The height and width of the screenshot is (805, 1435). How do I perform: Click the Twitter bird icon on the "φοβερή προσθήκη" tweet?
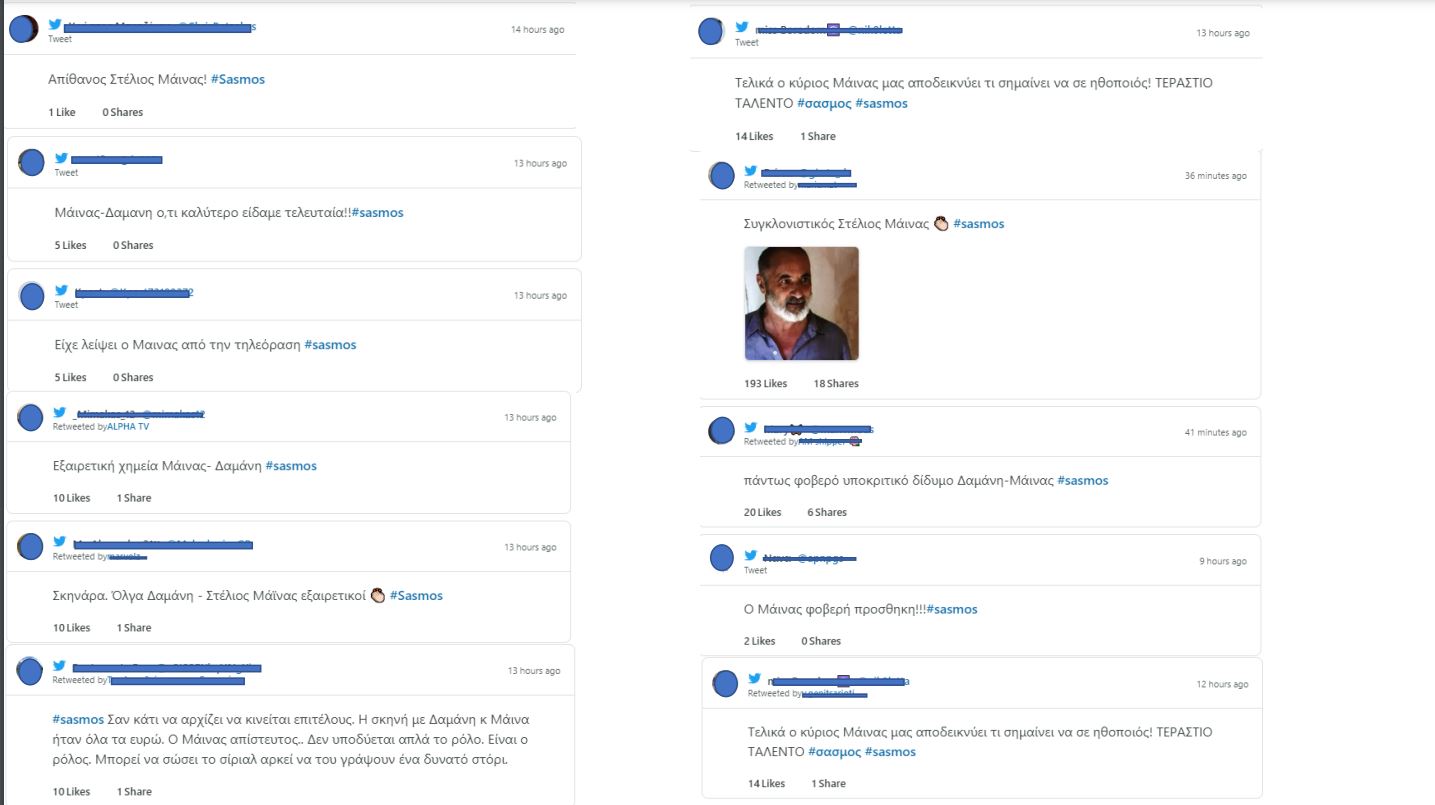[750, 556]
